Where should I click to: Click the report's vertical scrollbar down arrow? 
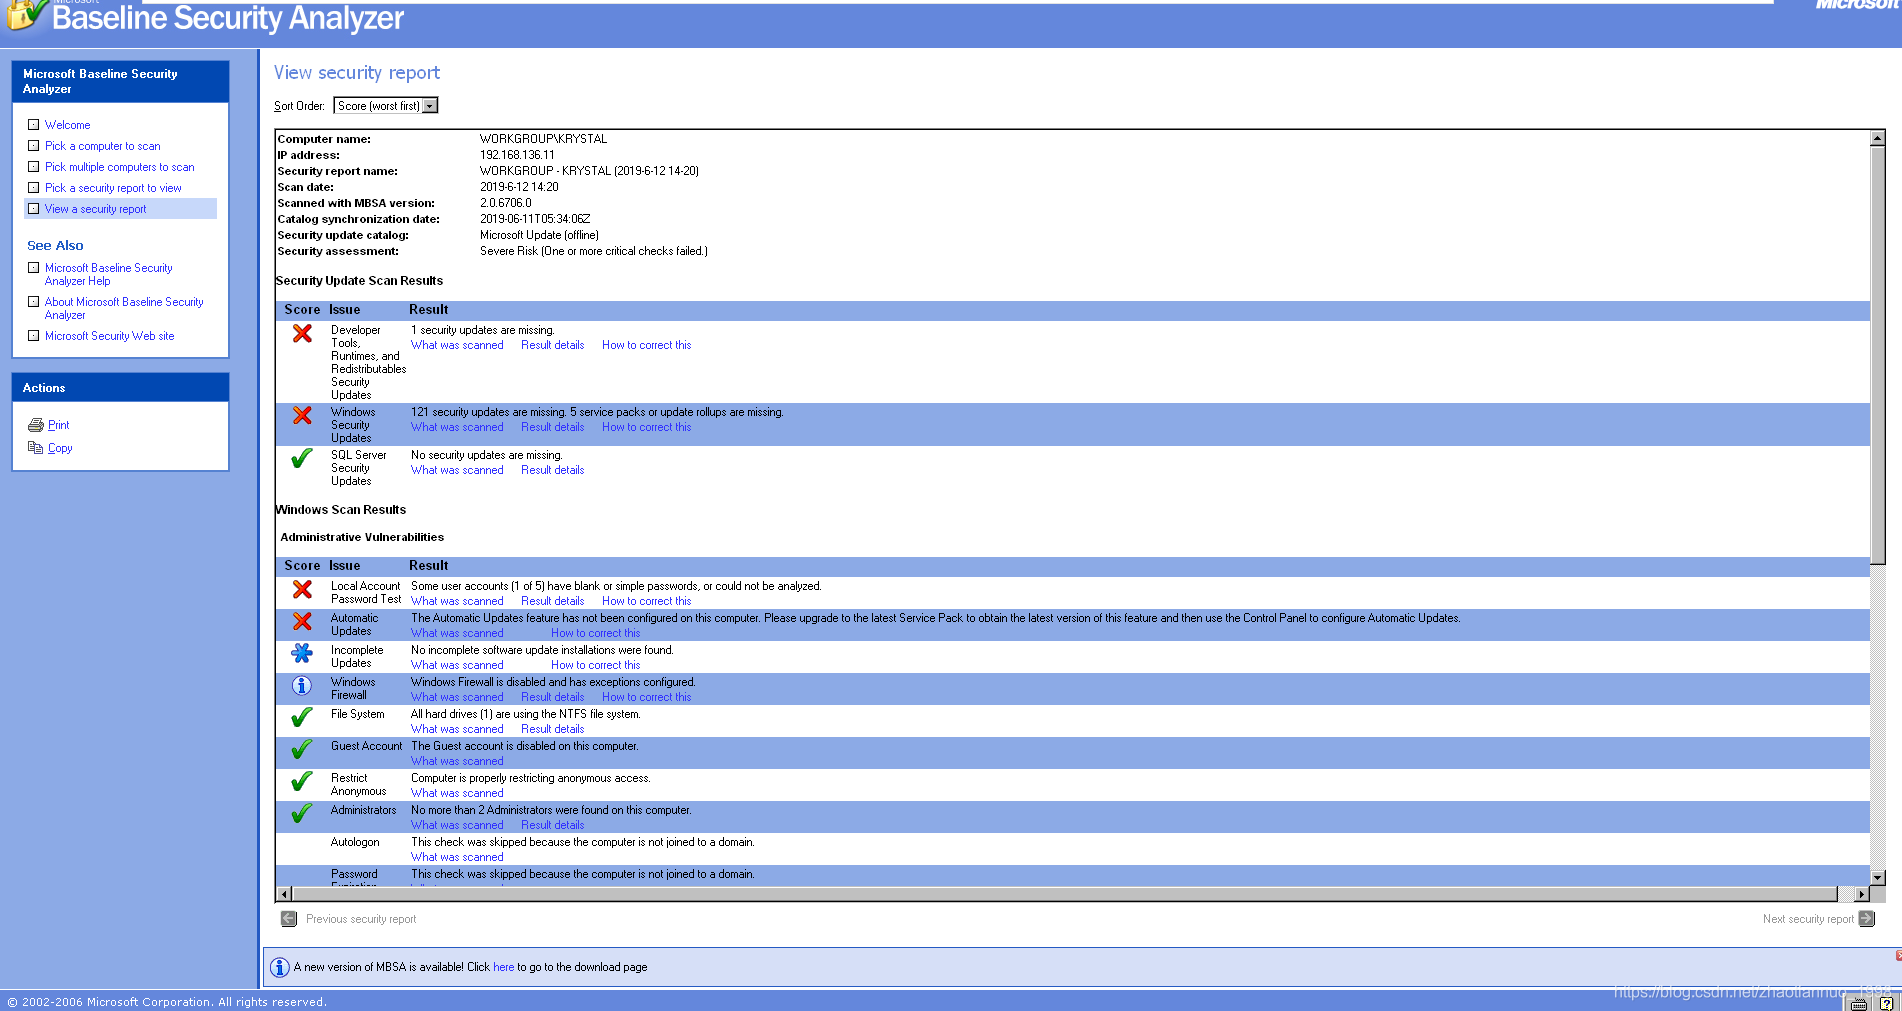click(1877, 877)
